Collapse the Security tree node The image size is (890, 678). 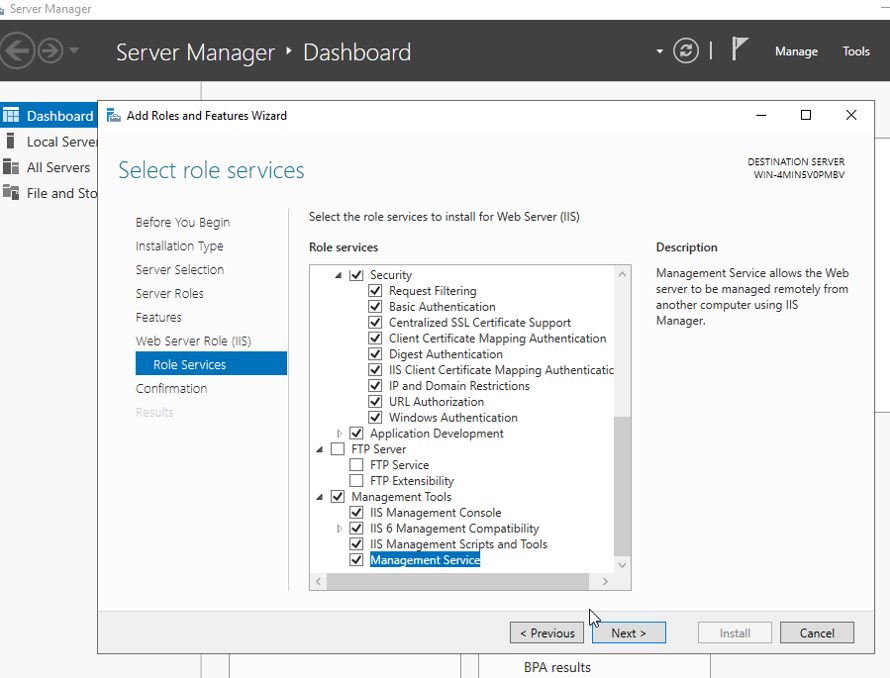[338, 275]
